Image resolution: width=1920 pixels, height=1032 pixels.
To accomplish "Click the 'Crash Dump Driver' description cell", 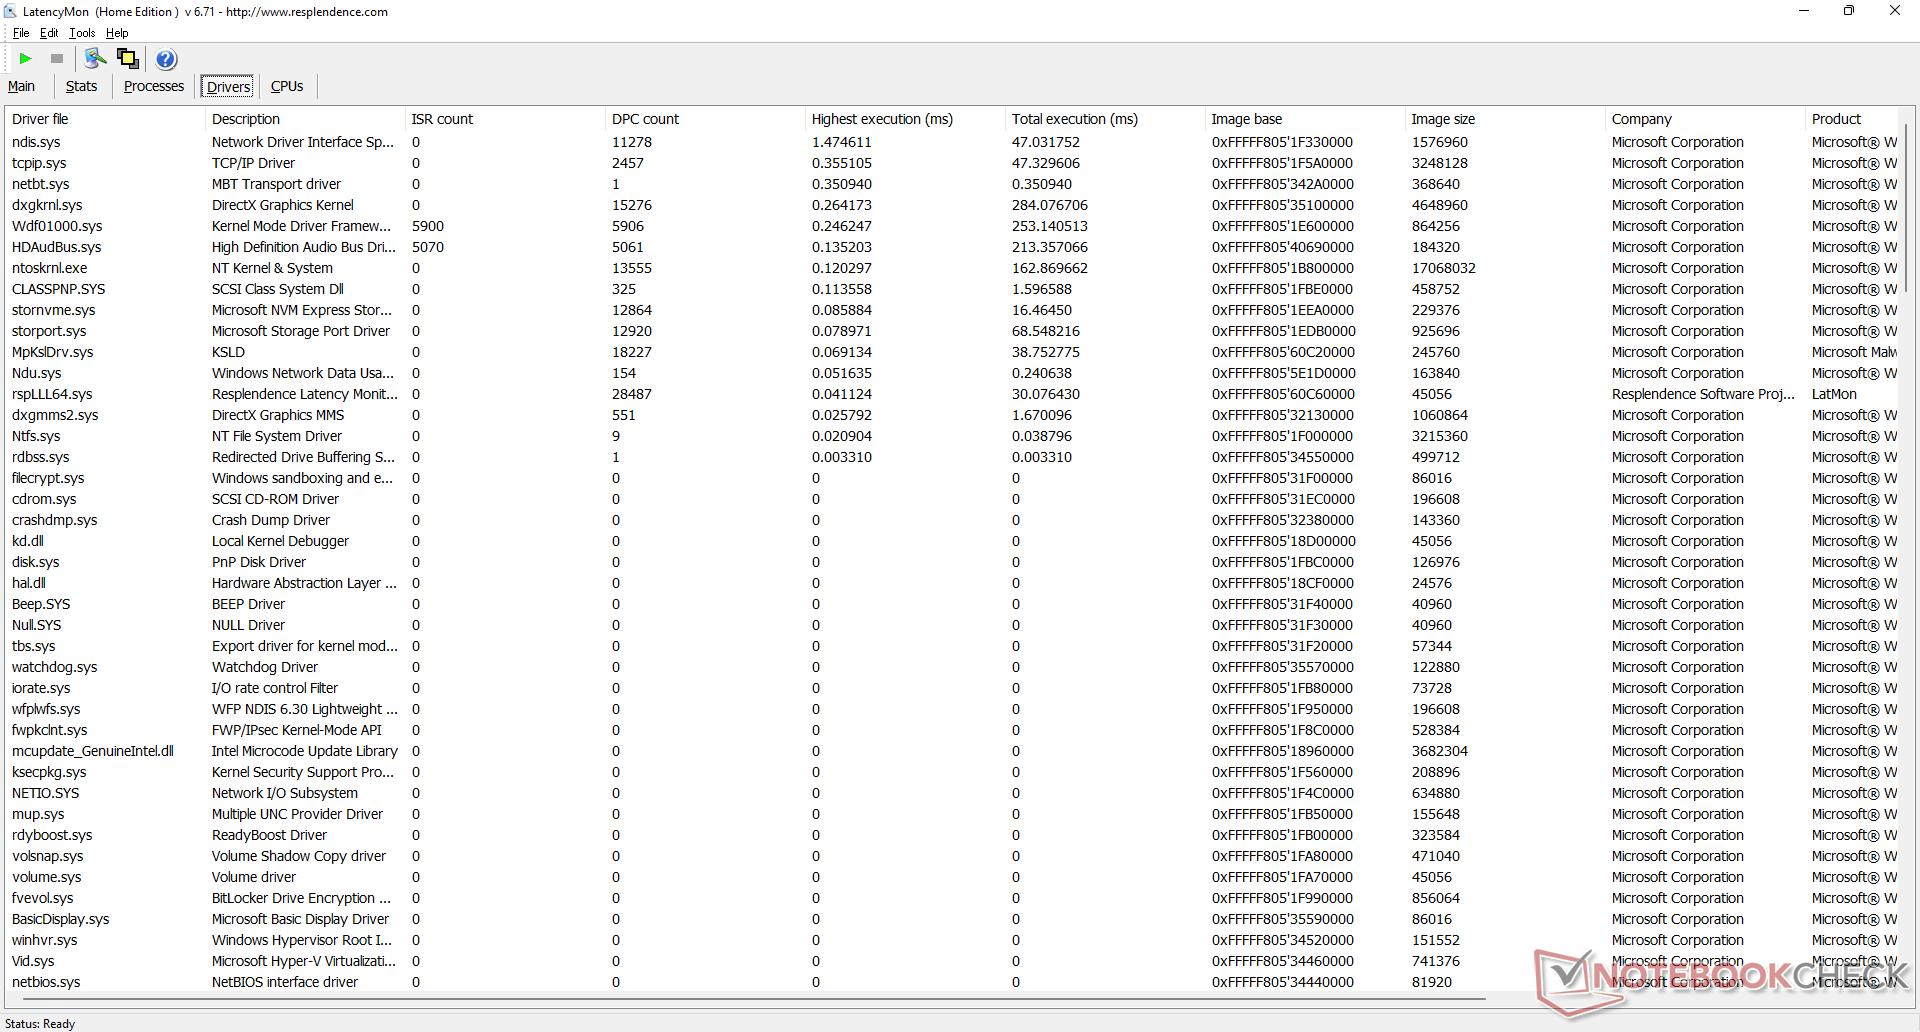I will click(x=271, y=520).
